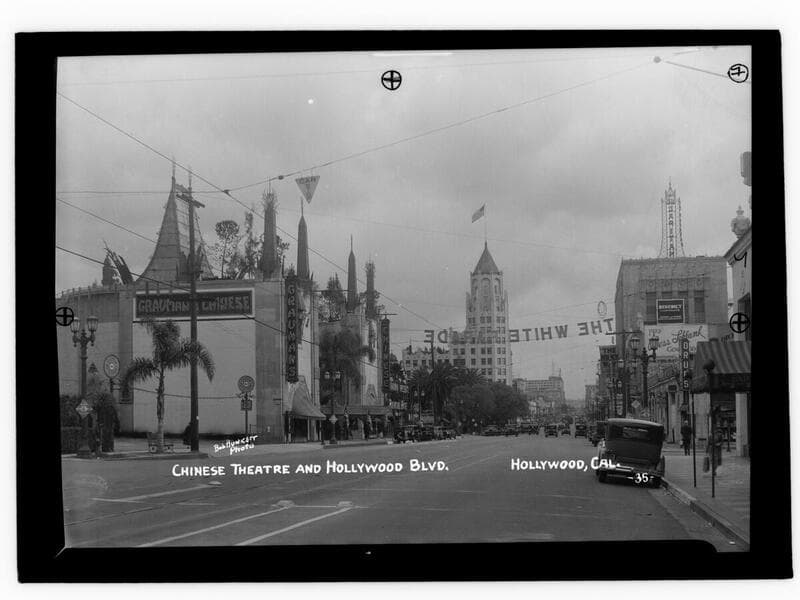Click the crosshair registration mark at top center
Screen dimensions: 800x600
pyautogui.click(x=391, y=80)
